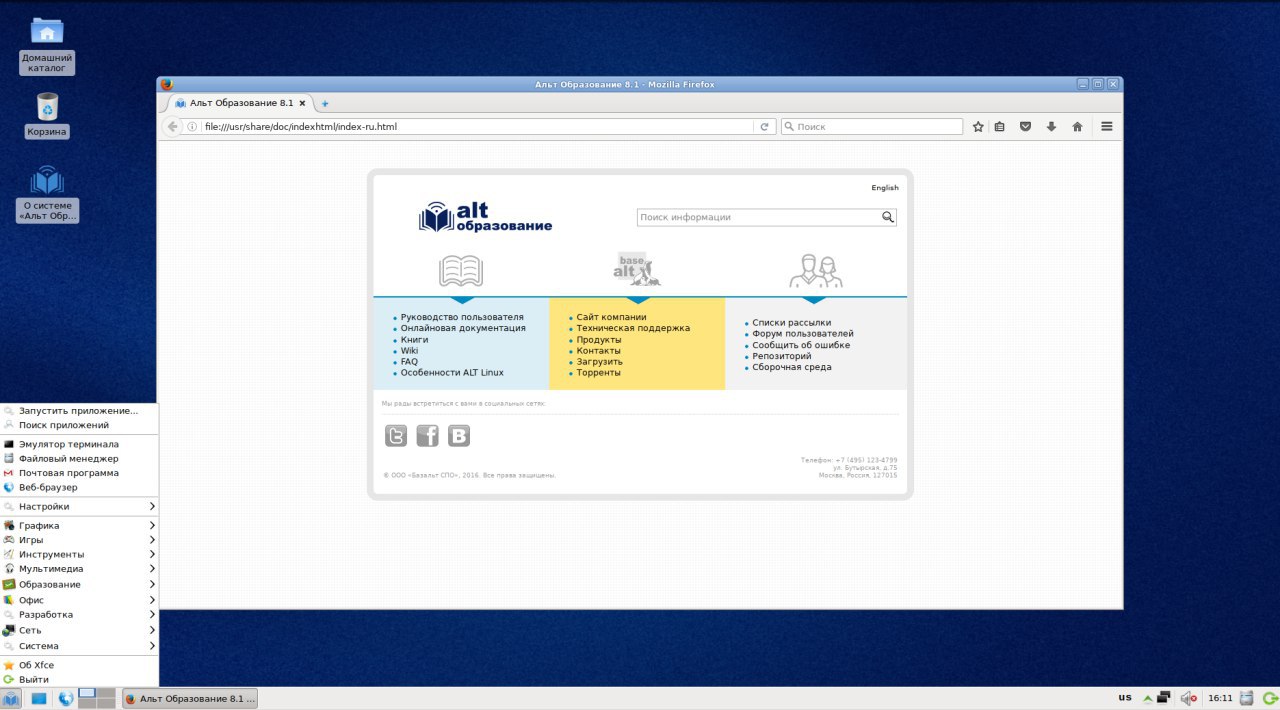1280x710 pixels.
Task: Switch keyboard layout via us indicator
Action: [x=1125, y=697]
